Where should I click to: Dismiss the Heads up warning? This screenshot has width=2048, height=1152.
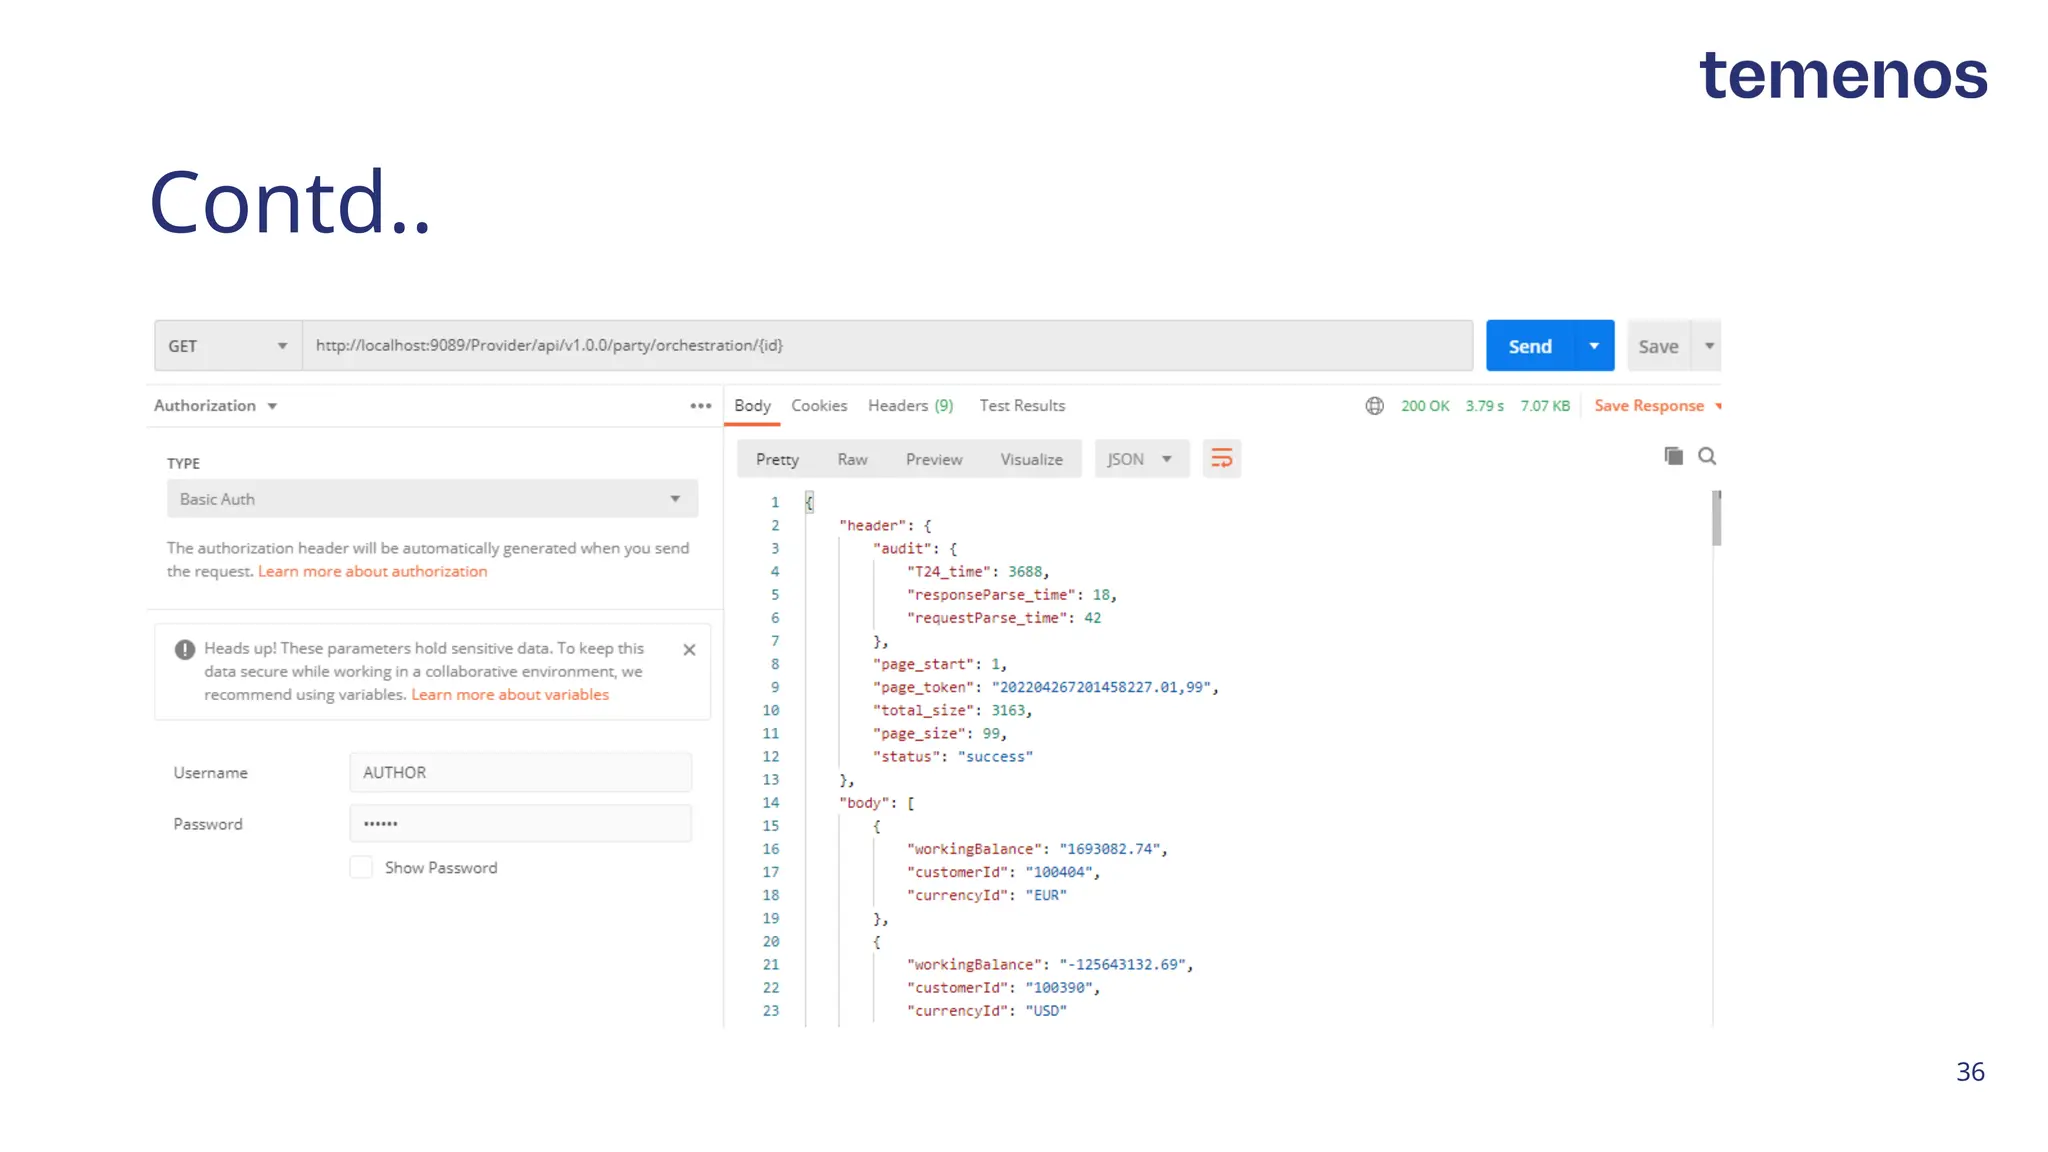(x=689, y=650)
